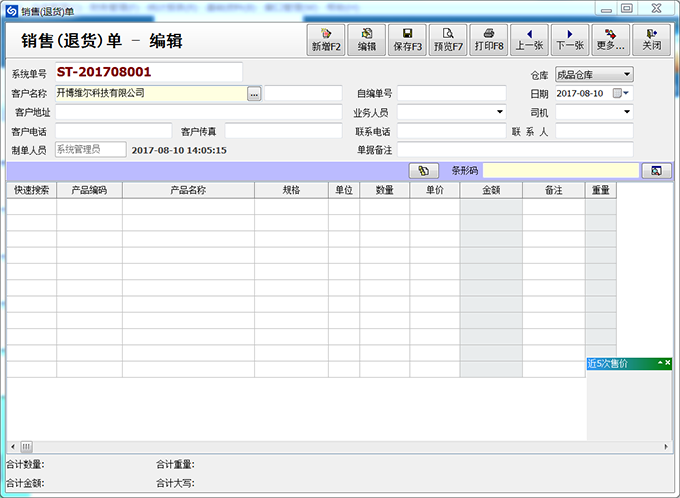This screenshot has width=680, height=498.
Task: Click the 单据备注 input field
Action: pos(515,150)
